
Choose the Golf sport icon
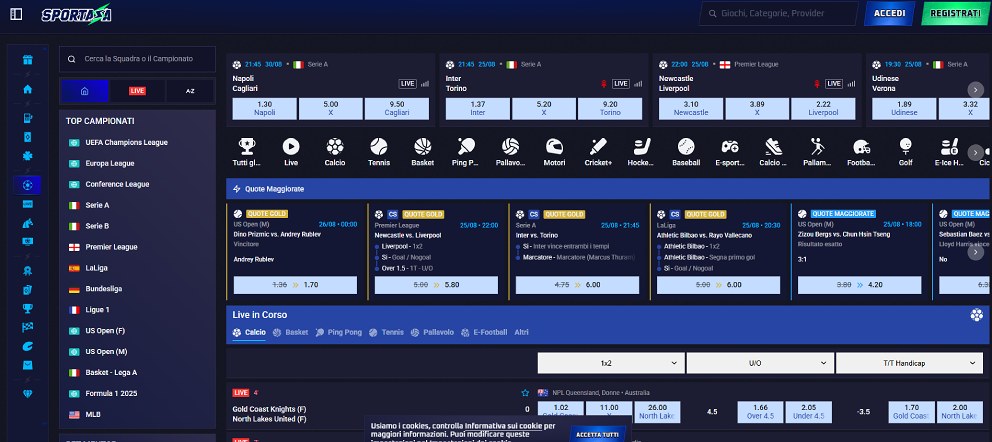pos(905,147)
